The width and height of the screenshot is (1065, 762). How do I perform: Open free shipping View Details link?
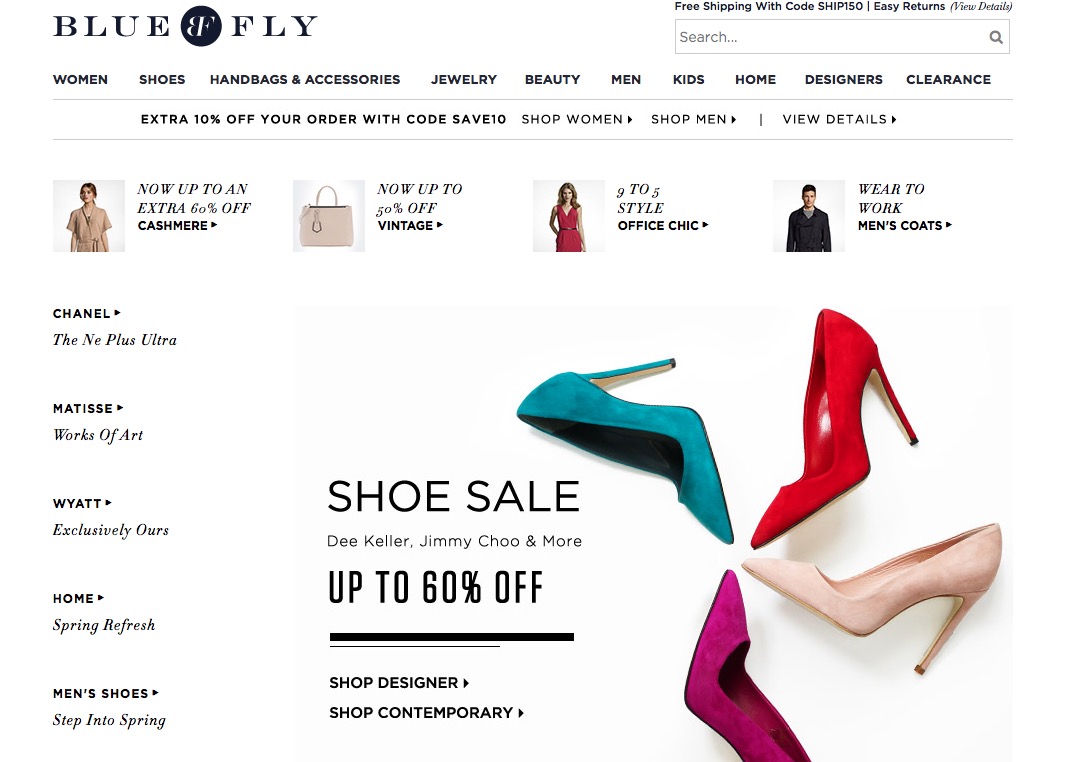pyautogui.click(x=981, y=7)
